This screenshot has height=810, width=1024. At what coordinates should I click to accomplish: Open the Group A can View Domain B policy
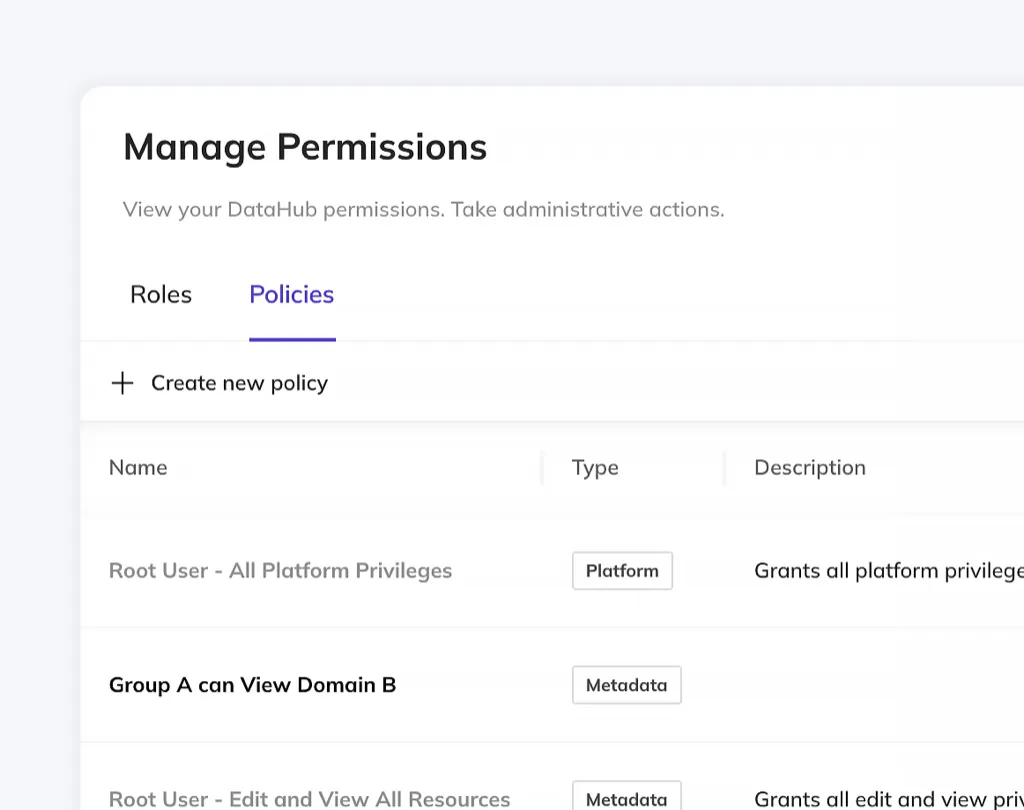pyautogui.click(x=252, y=685)
